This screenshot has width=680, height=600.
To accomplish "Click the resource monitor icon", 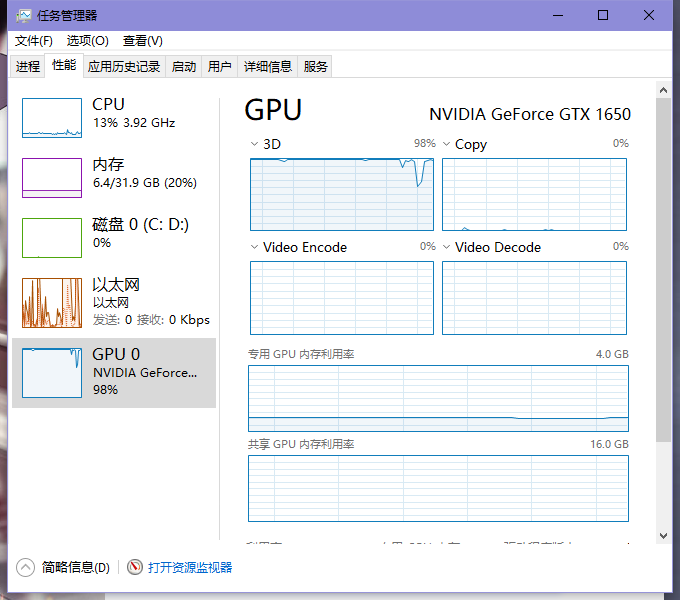I will [135, 567].
